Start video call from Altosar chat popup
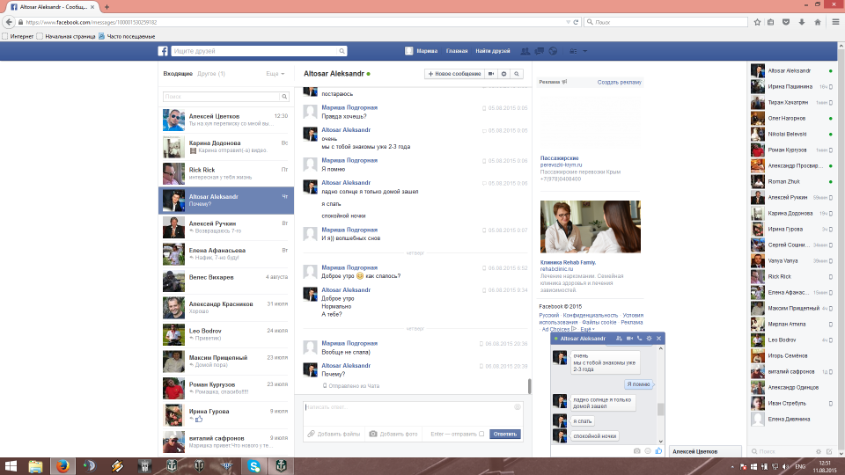This screenshot has width=845, height=475. coord(629,339)
